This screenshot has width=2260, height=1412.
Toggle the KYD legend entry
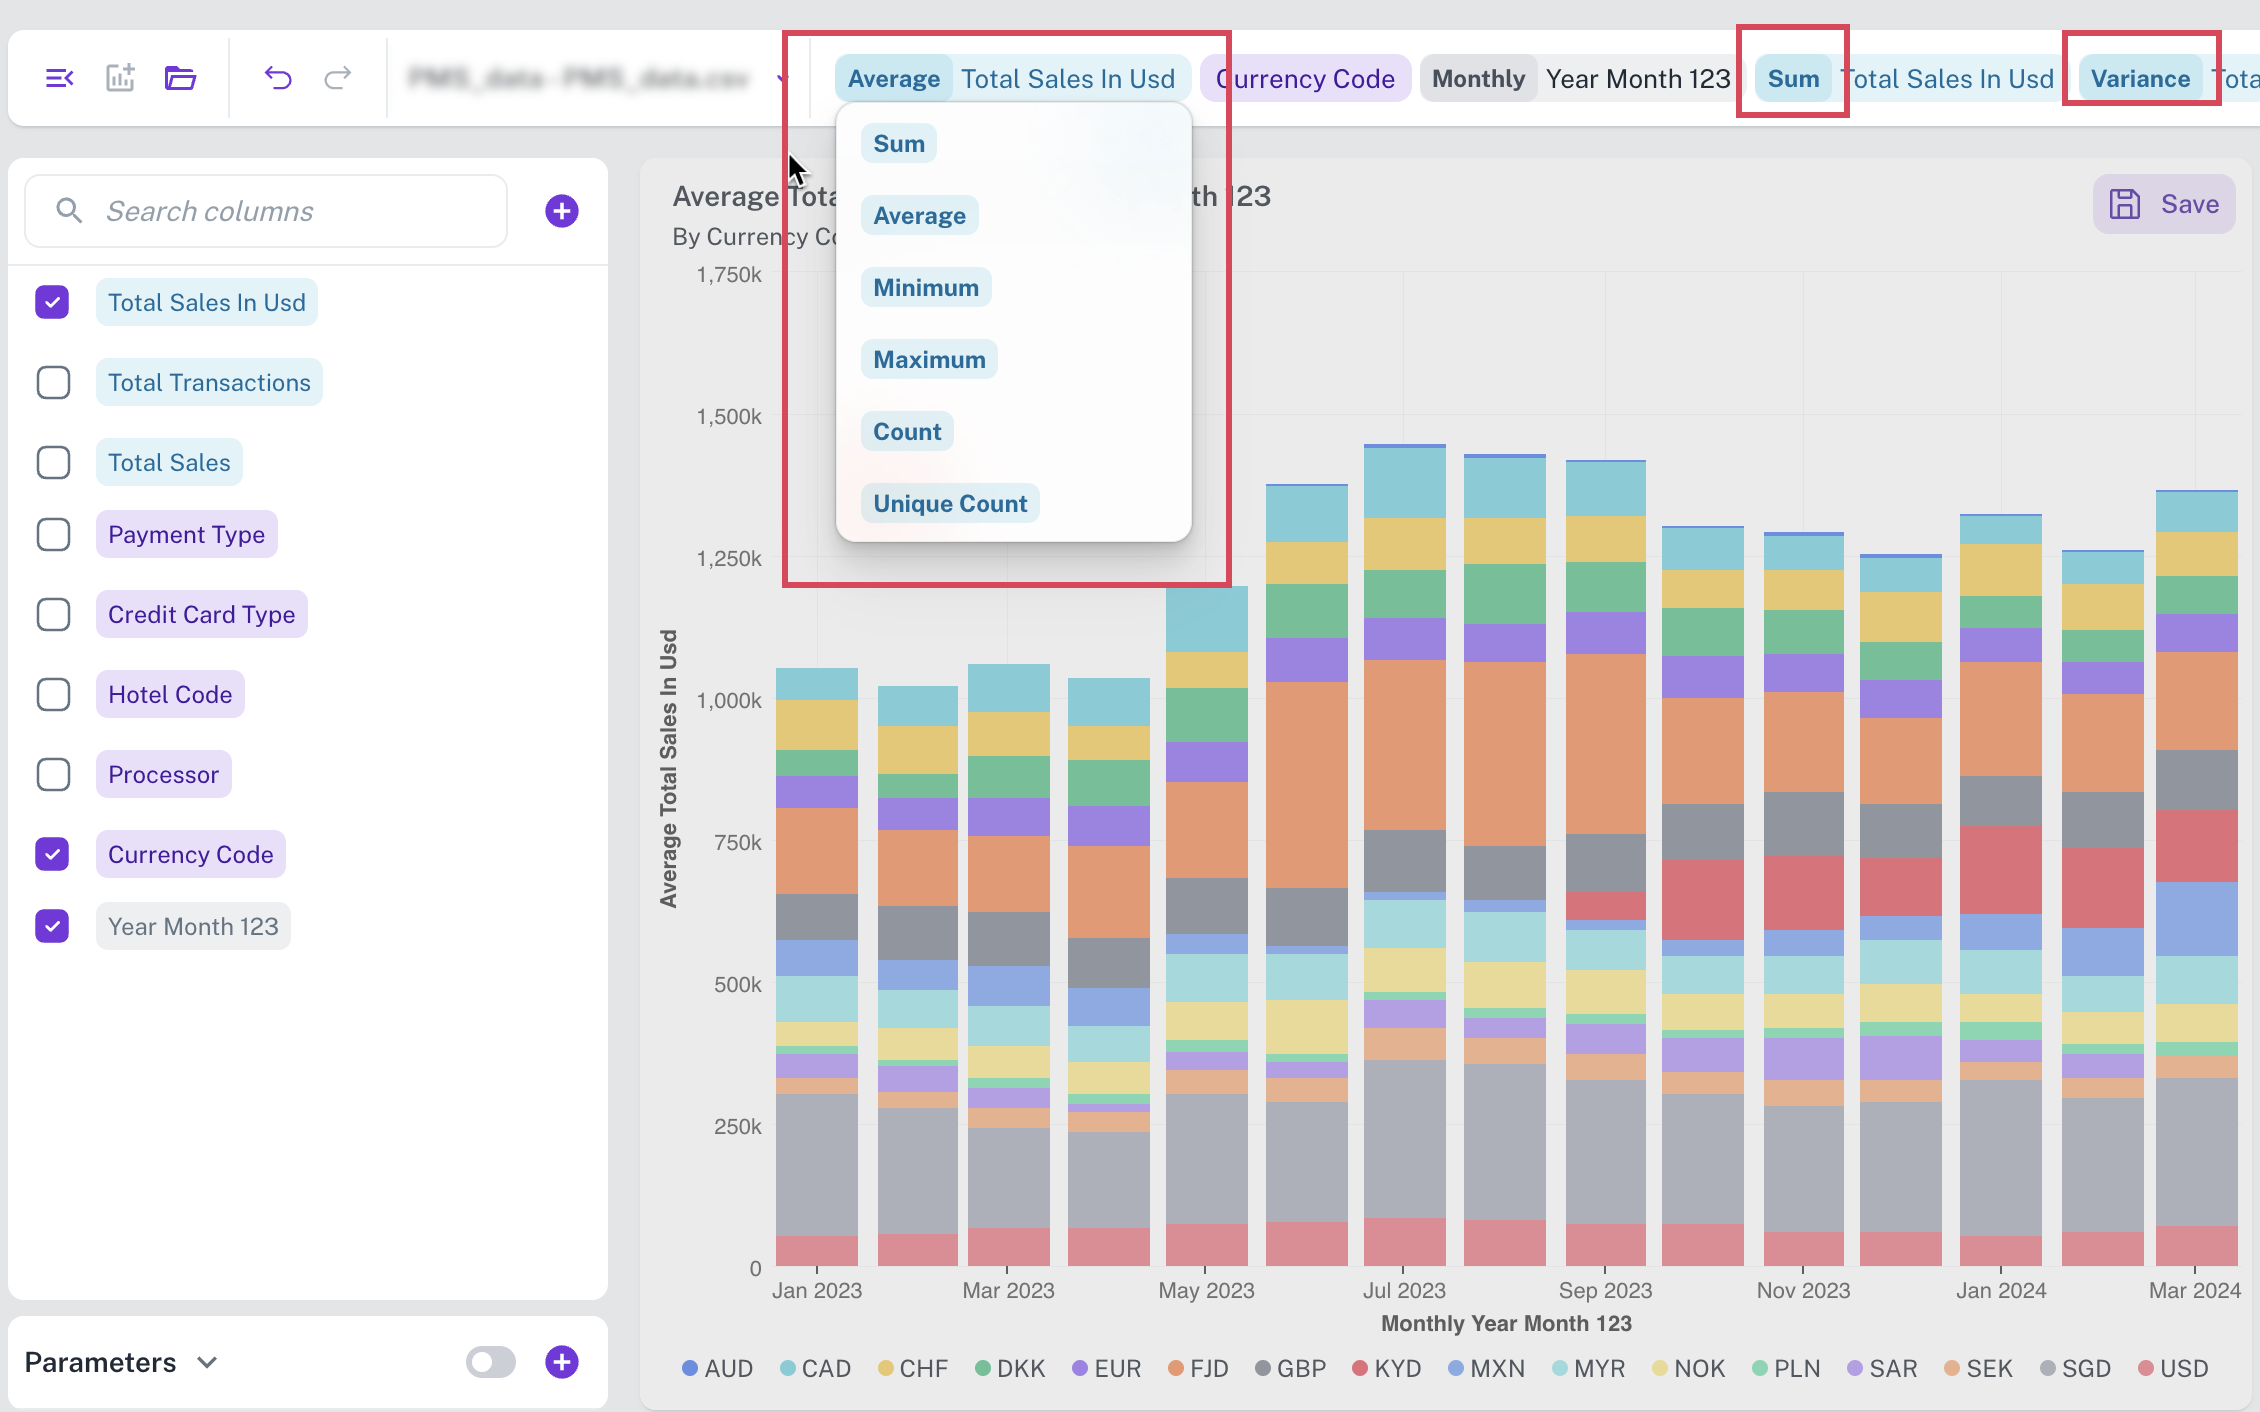click(x=1386, y=1368)
